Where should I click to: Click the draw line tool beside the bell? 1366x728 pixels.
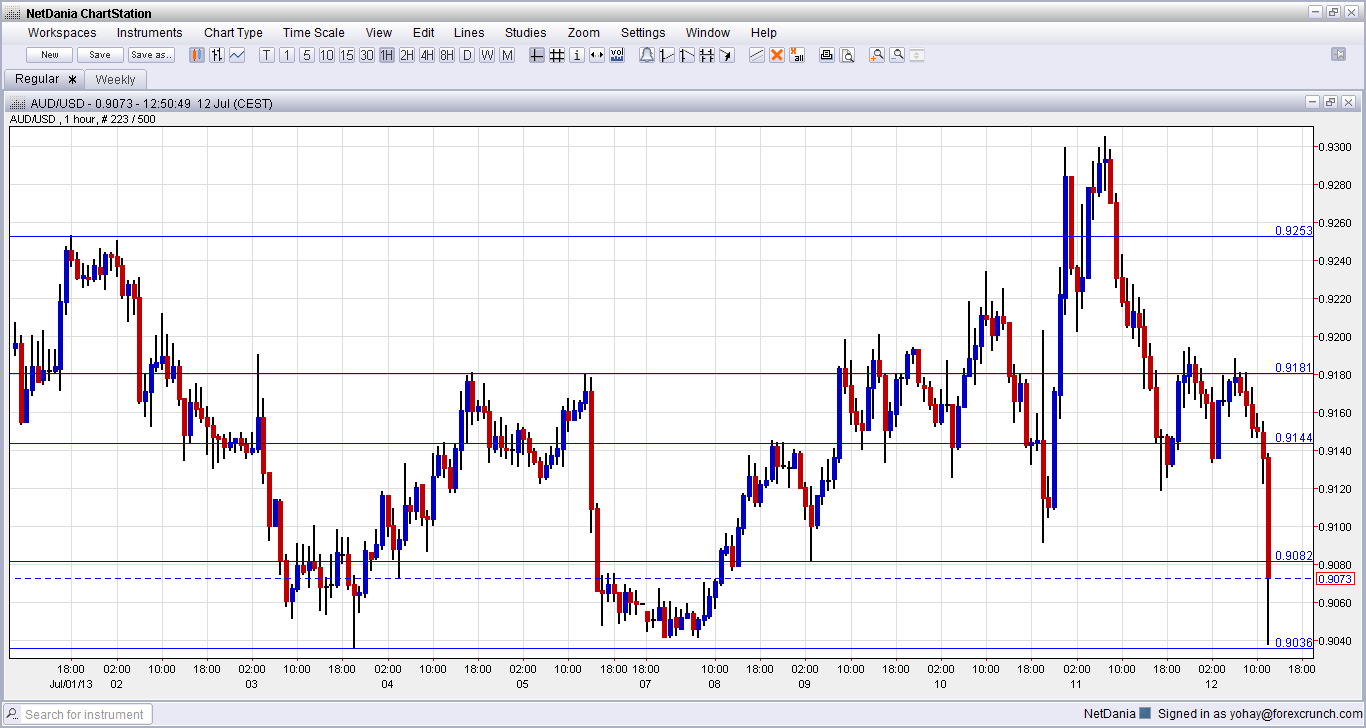point(667,55)
